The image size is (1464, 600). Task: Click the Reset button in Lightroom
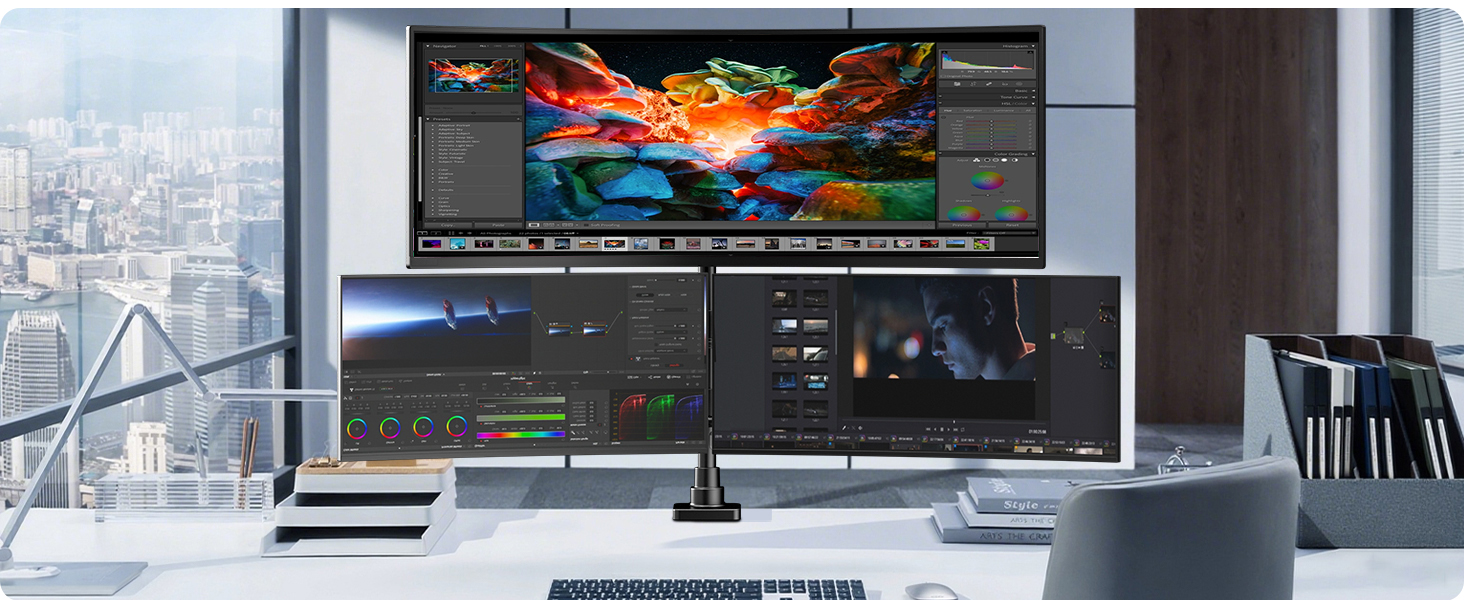pos(1010,225)
